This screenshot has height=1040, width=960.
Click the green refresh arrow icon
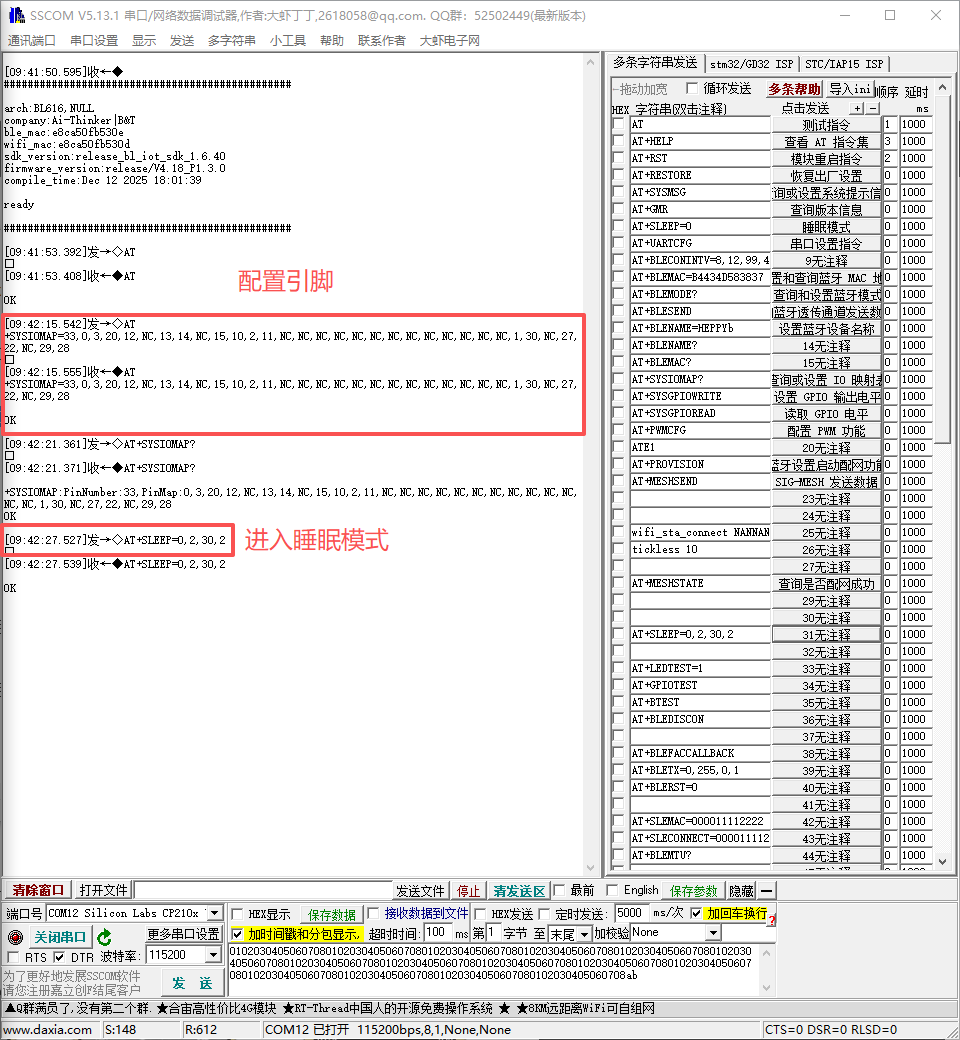pyautogui.click(x=104, y=937)
